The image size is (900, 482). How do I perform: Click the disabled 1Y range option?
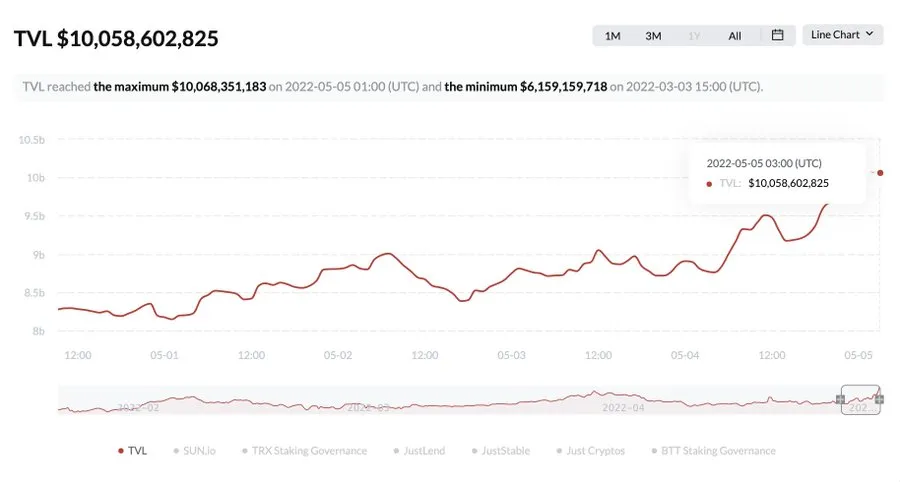(x=694, y=36)
